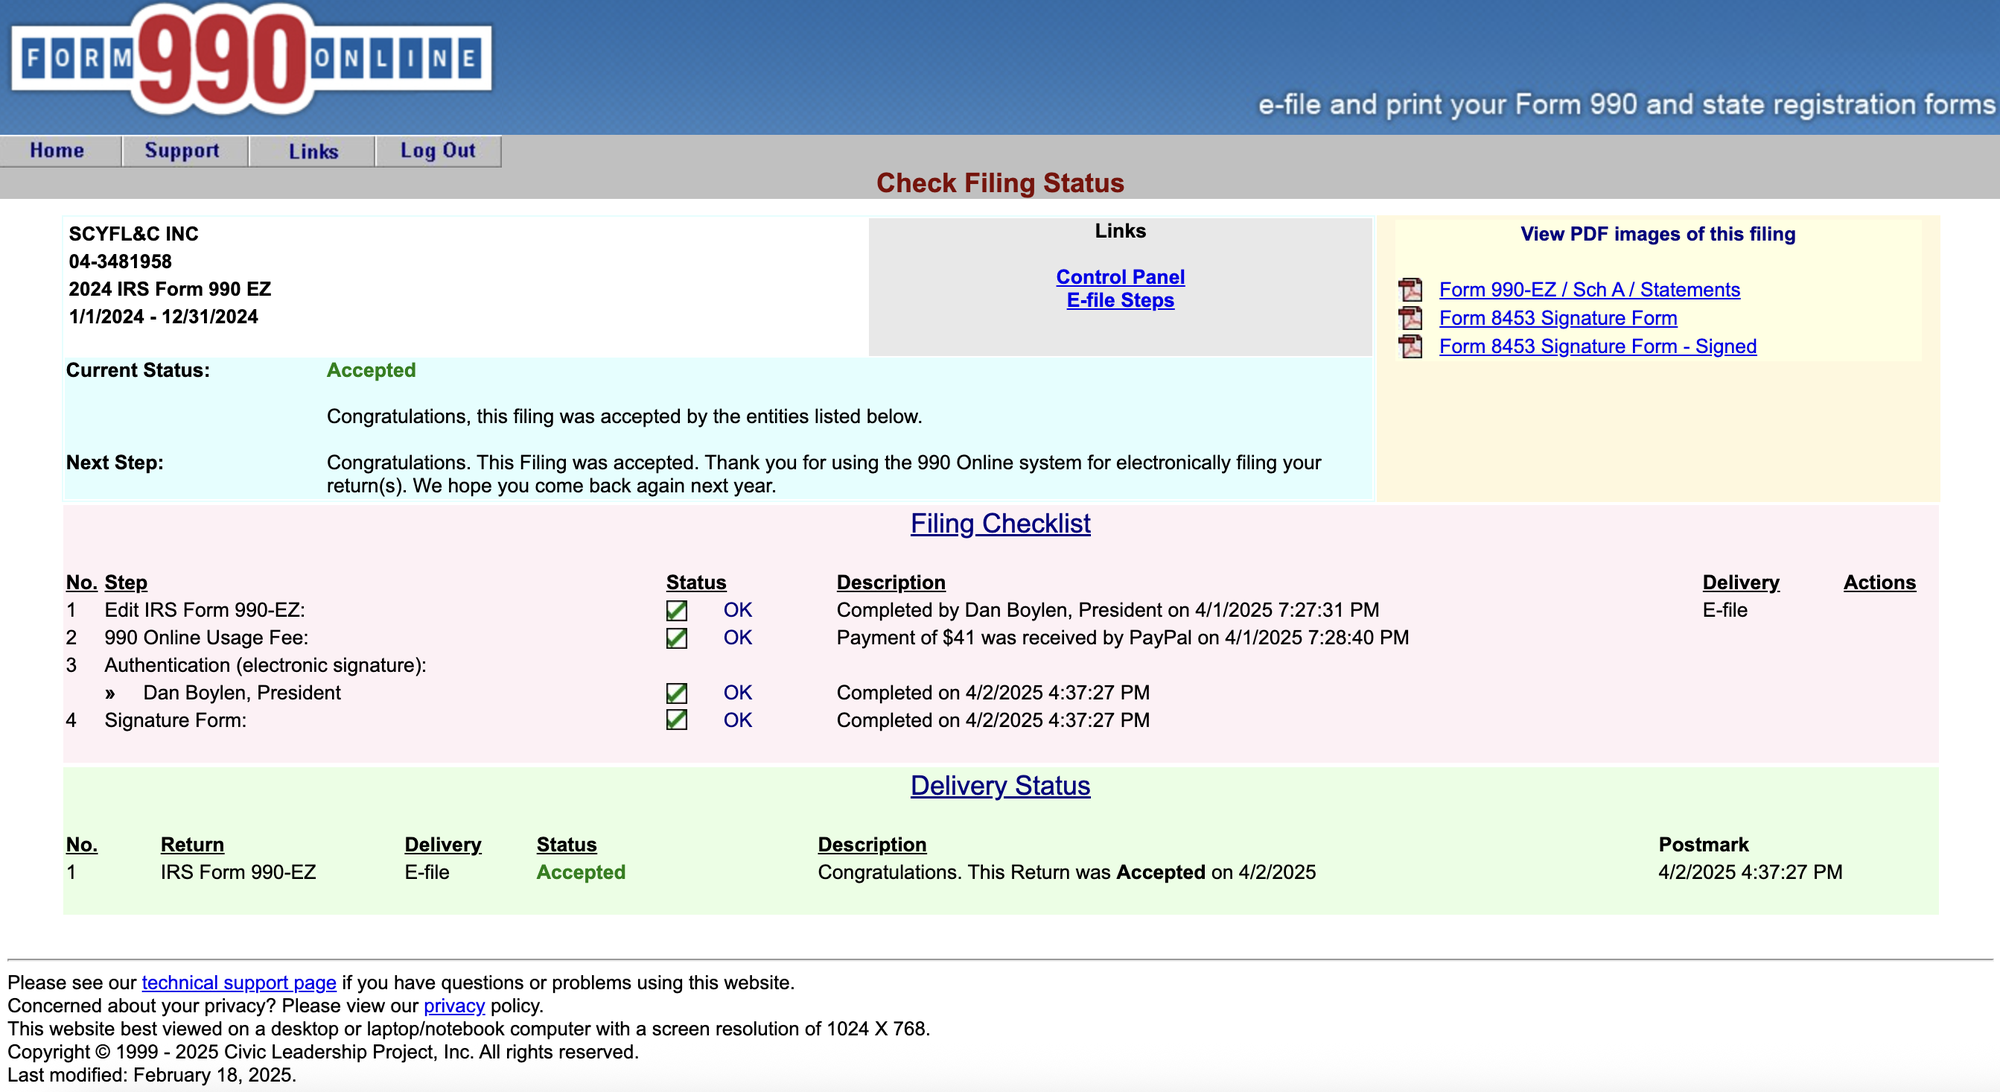The image size is (2000, 1092).
Task: Click OK status for Edit IRS Form 990-EZ
Action: [x=738, y=610]
